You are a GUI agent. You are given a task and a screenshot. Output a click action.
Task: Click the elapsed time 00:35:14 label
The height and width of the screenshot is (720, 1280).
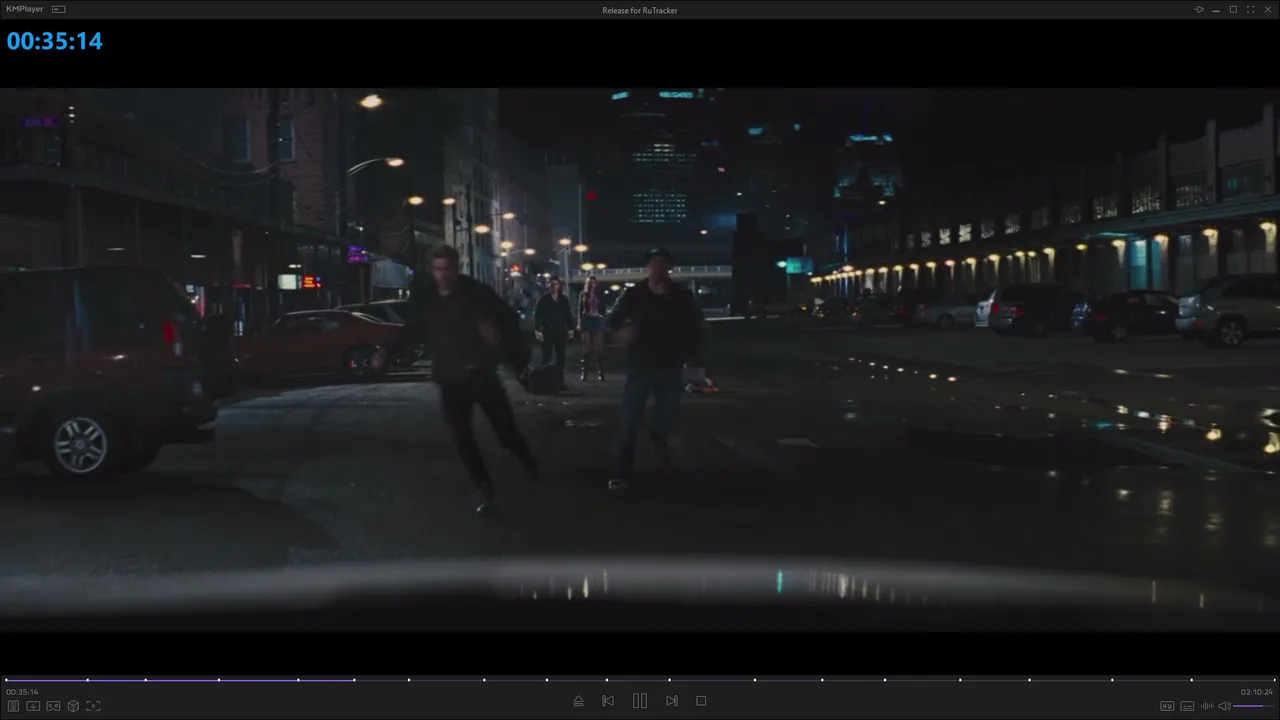[22, 692]
